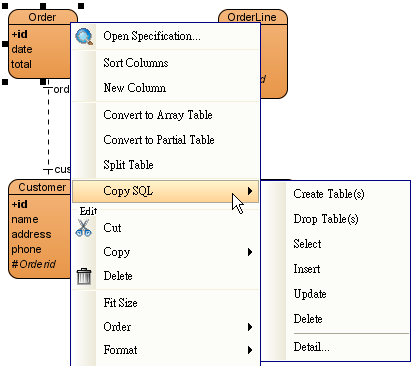Image resolution: width=415 pixels, height=366 pixels.
Task: Select #Orderid foreign key in Customer
Action: point(33,264)
